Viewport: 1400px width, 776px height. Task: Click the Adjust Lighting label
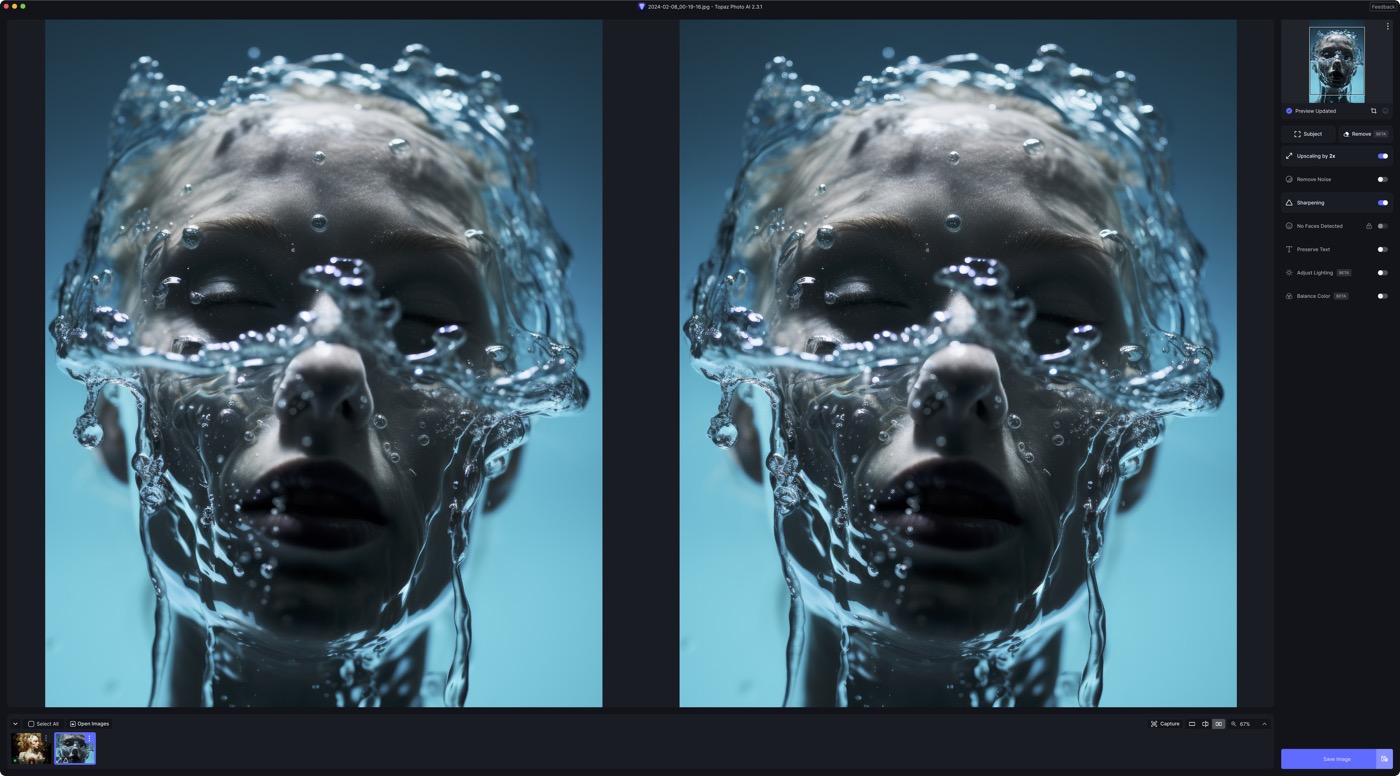coord(1315,273)
